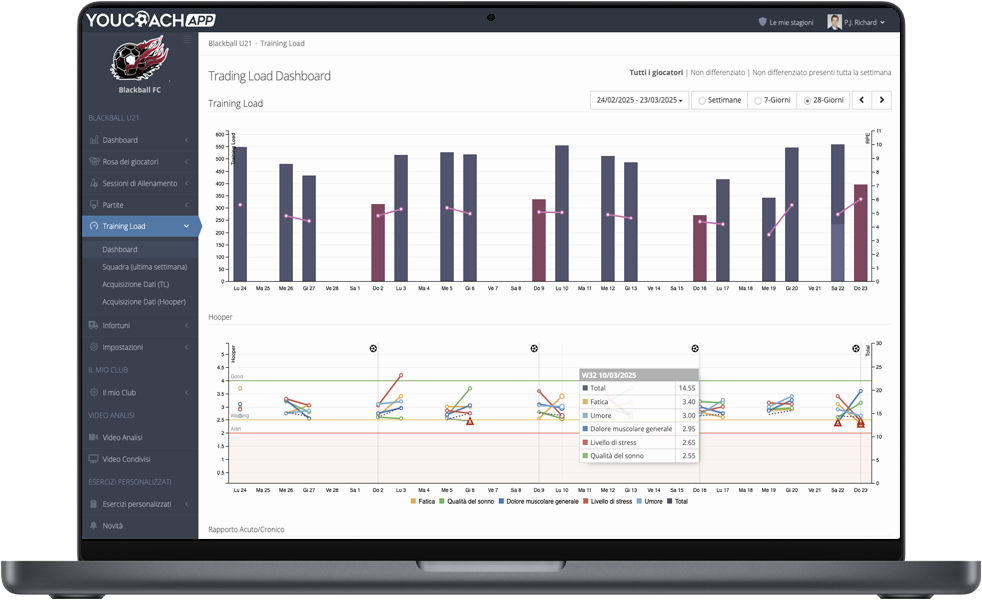
Task: Open the P.J. Richard user menu
Action: [x=856, y=22]
